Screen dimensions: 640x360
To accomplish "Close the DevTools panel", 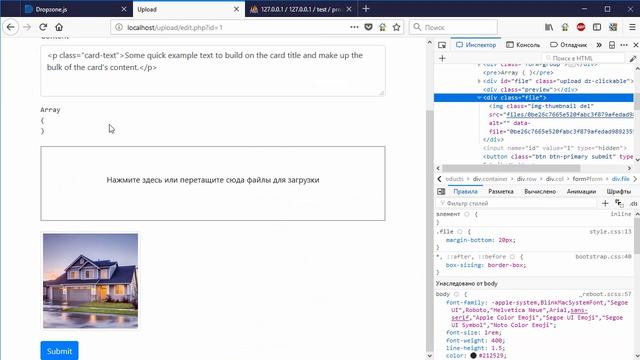I will tap(636, 45).
